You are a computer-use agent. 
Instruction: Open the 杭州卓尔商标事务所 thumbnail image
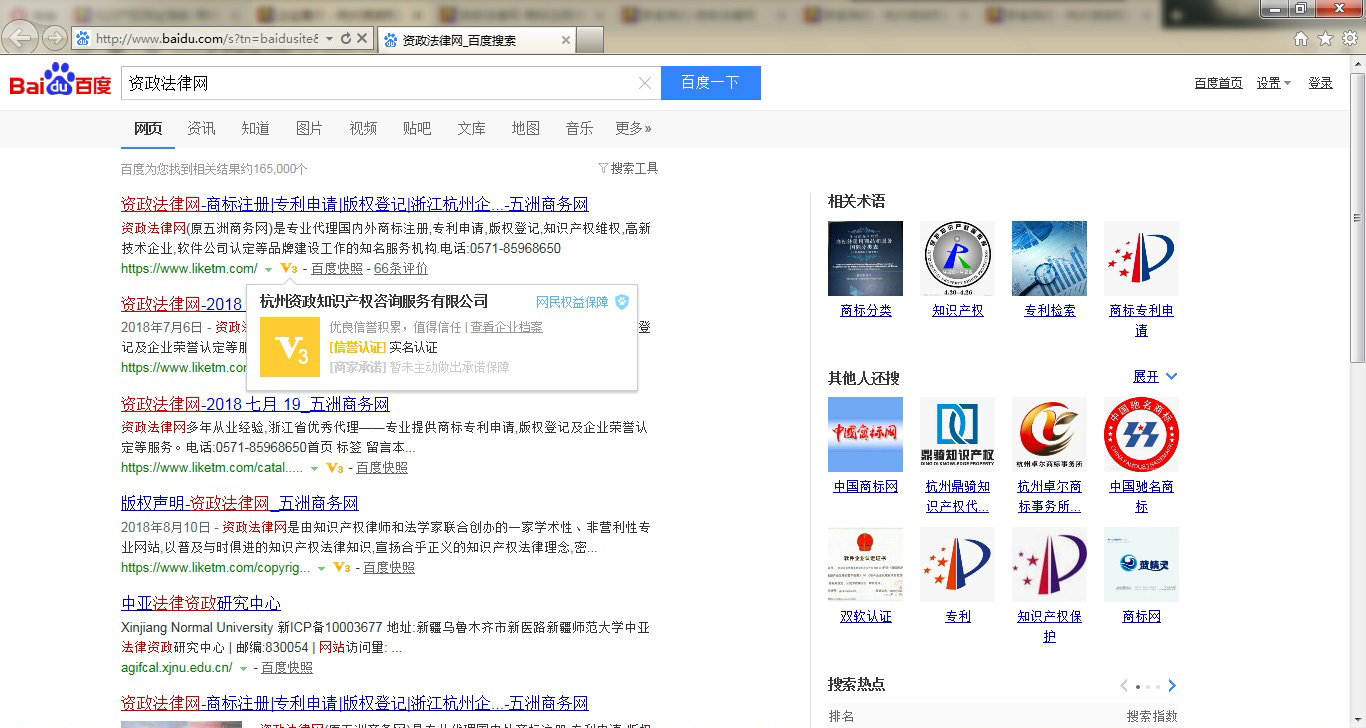point(1049,434)
